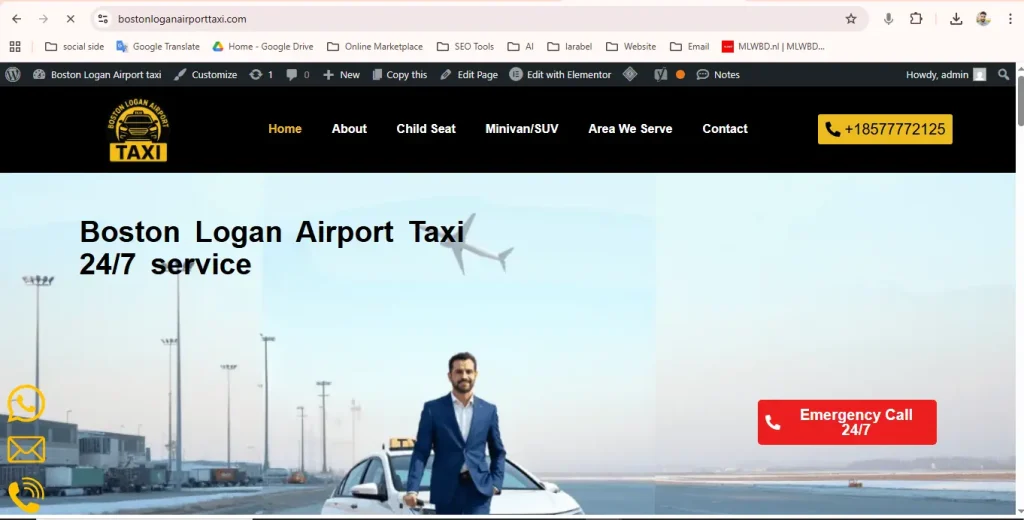This screenshot has width=1024, height=520.
Task: Click Edit with Elementor
Action: tap(560, 74)
